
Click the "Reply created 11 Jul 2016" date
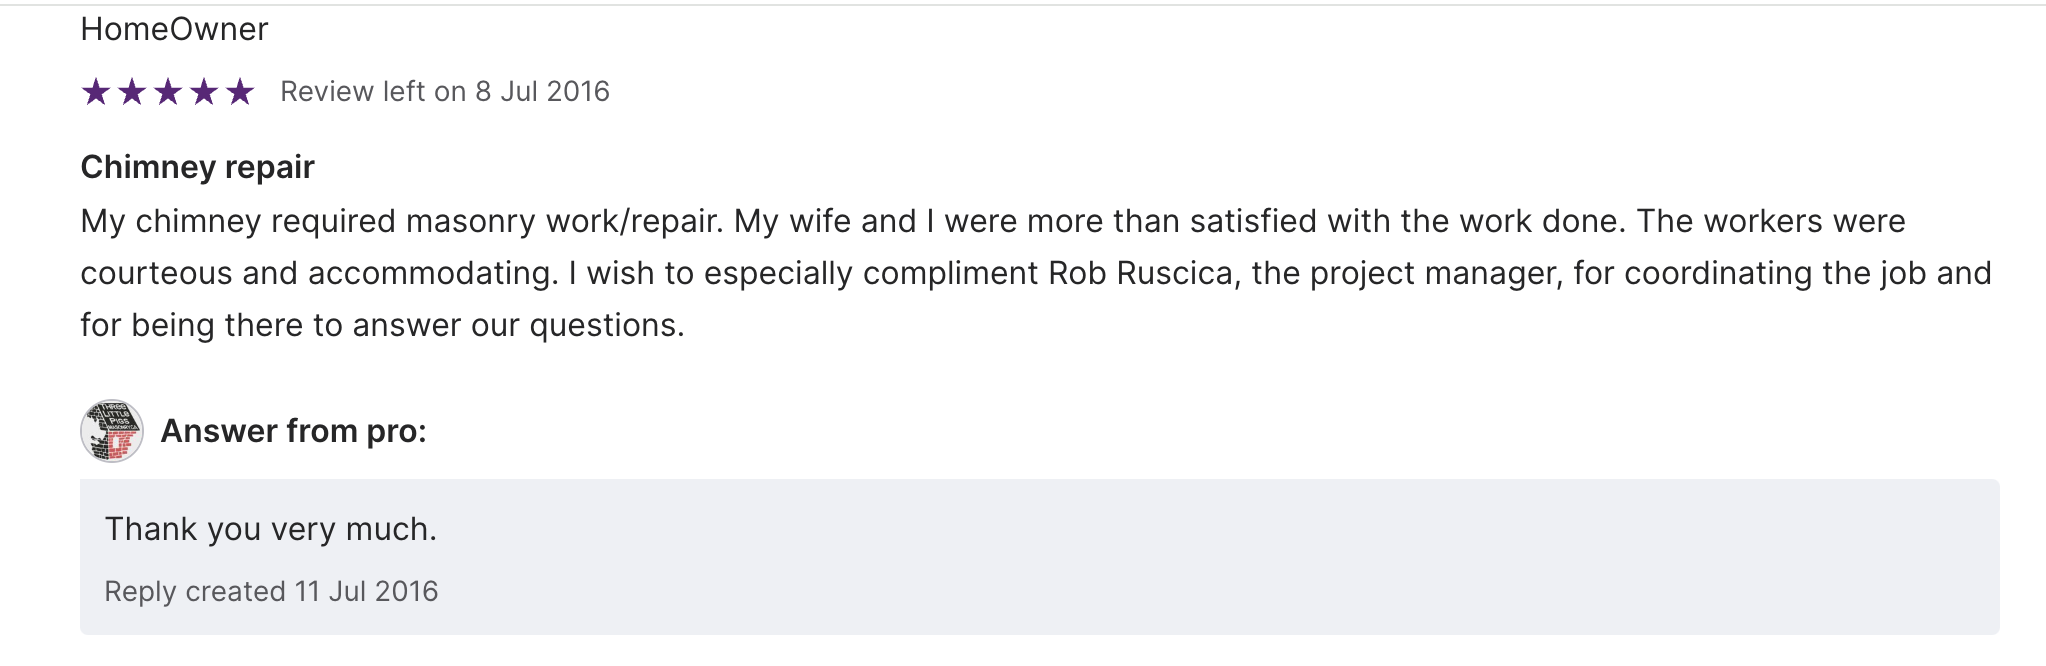(x=271, y=592)
